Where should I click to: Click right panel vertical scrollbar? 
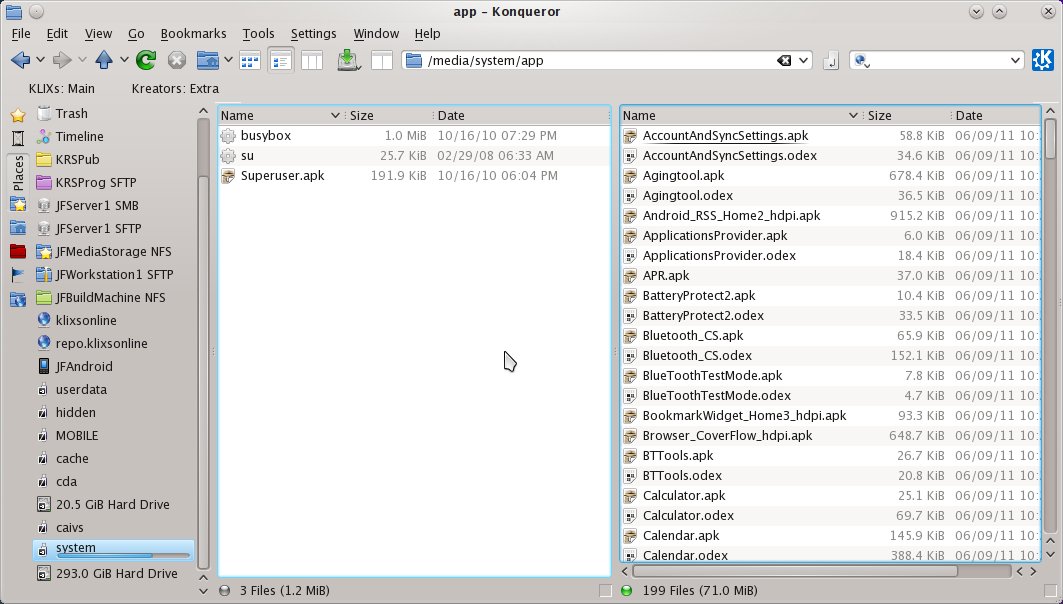1050,138
